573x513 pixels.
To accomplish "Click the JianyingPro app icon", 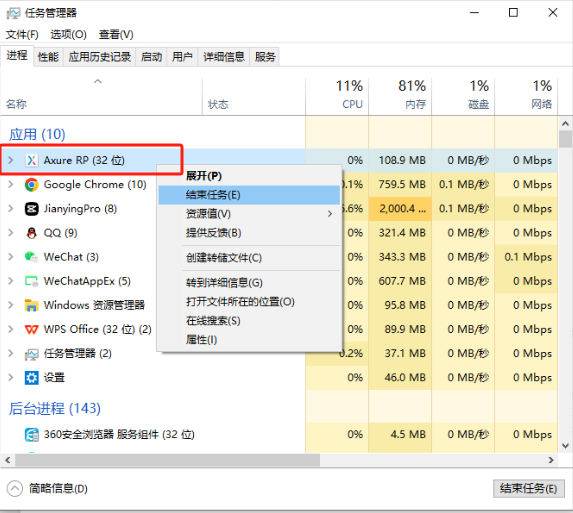I will tap(32, 209).
